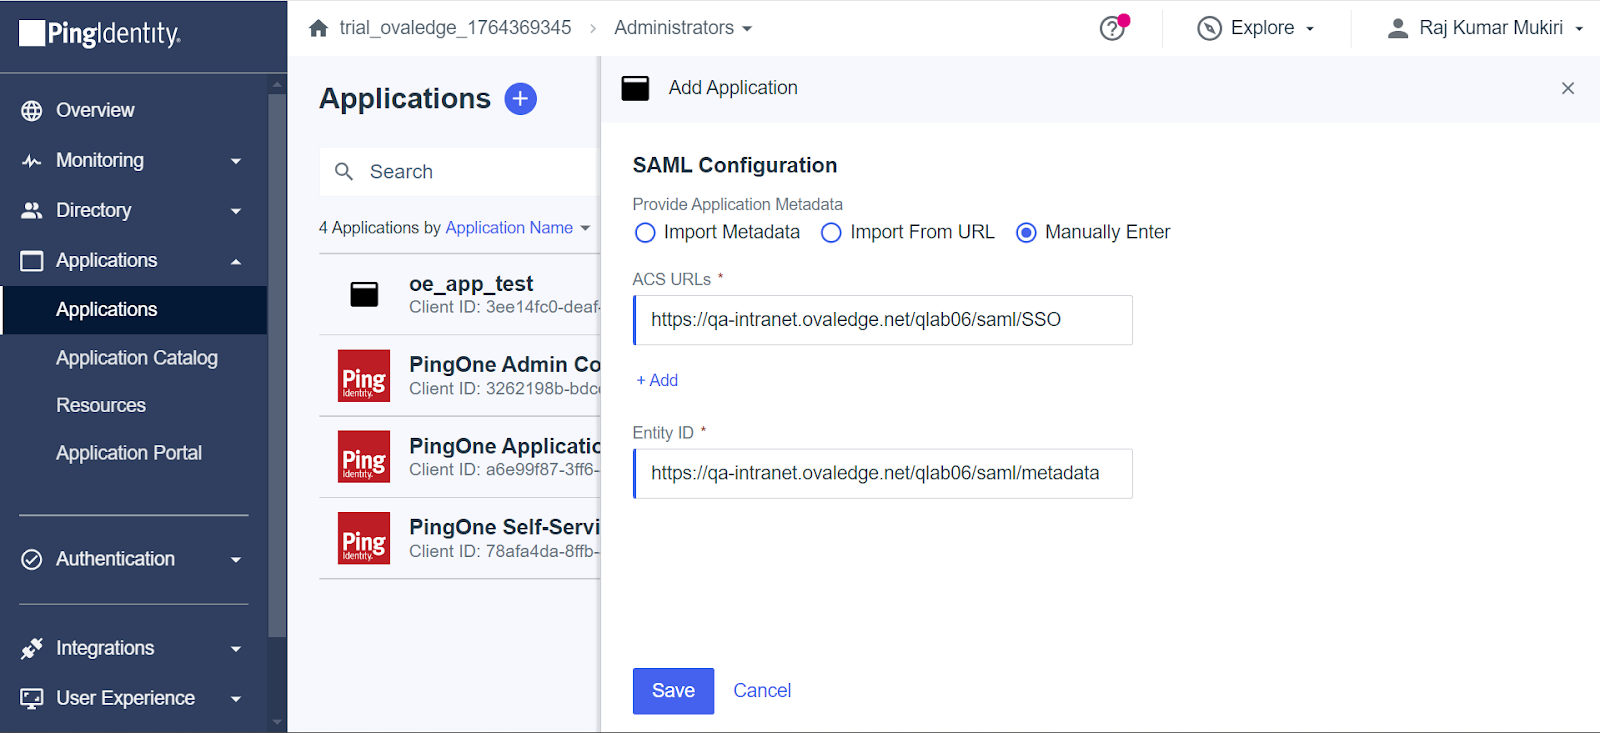Select Import From URL radio option
Viewport: 1600px width, 733px height.
tap(831, 233)
